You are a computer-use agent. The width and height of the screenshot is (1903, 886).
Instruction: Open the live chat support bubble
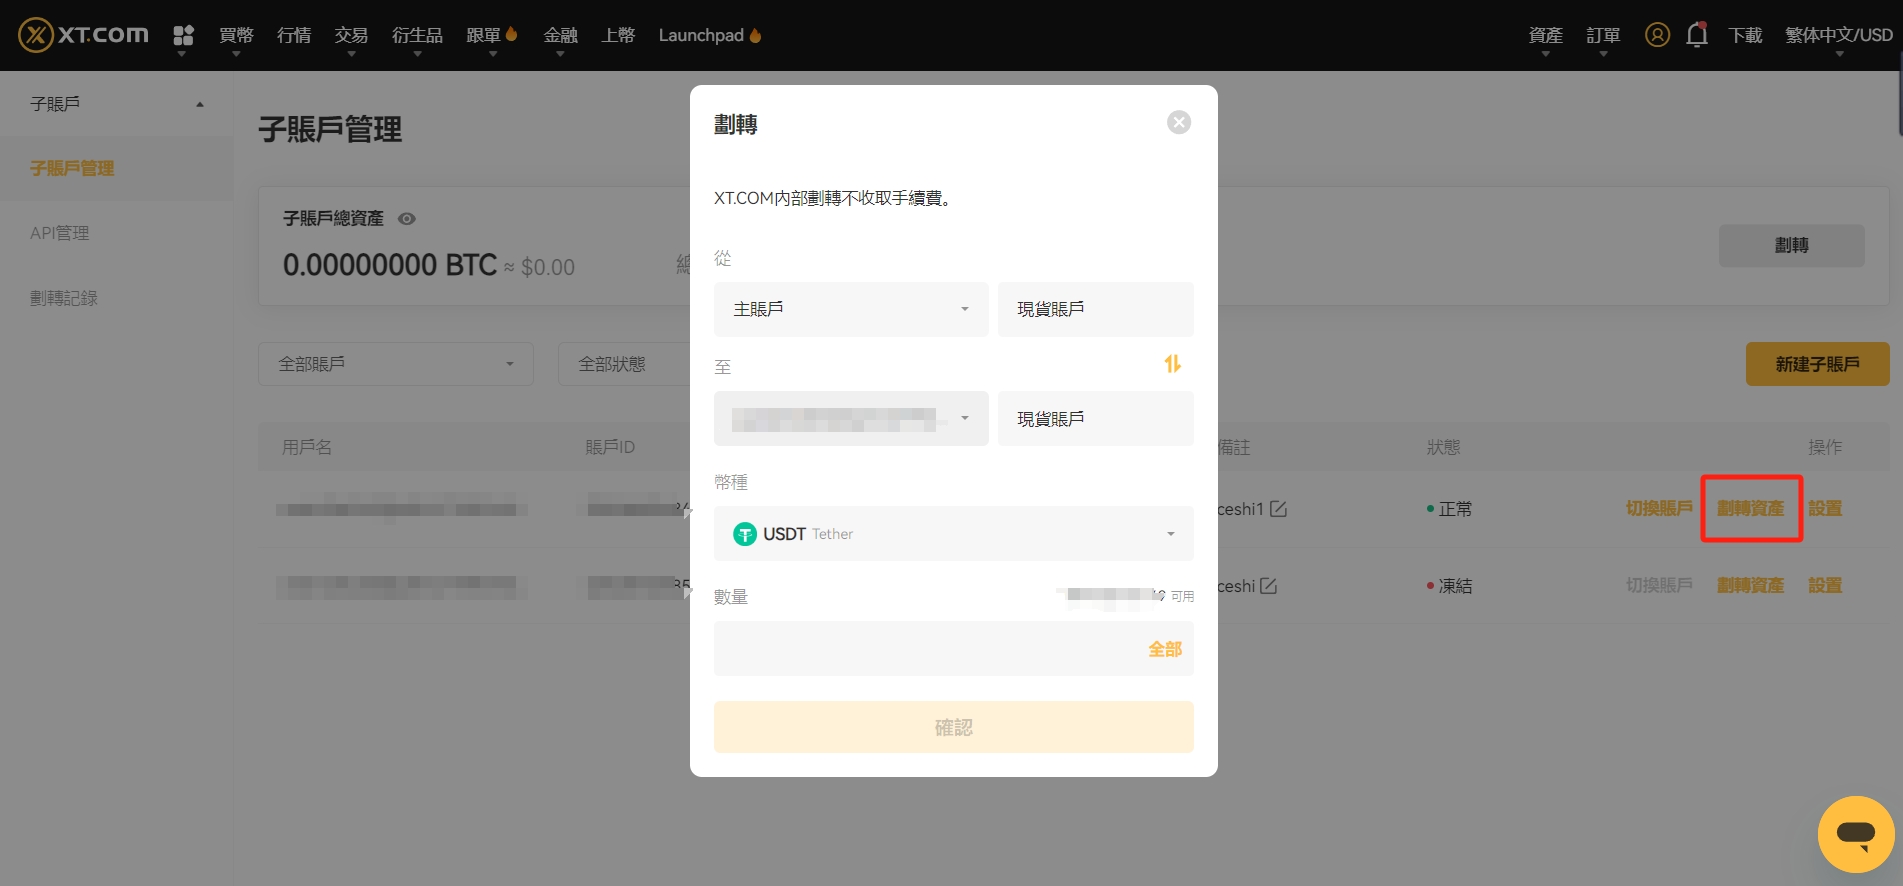tap(1856, 834)
